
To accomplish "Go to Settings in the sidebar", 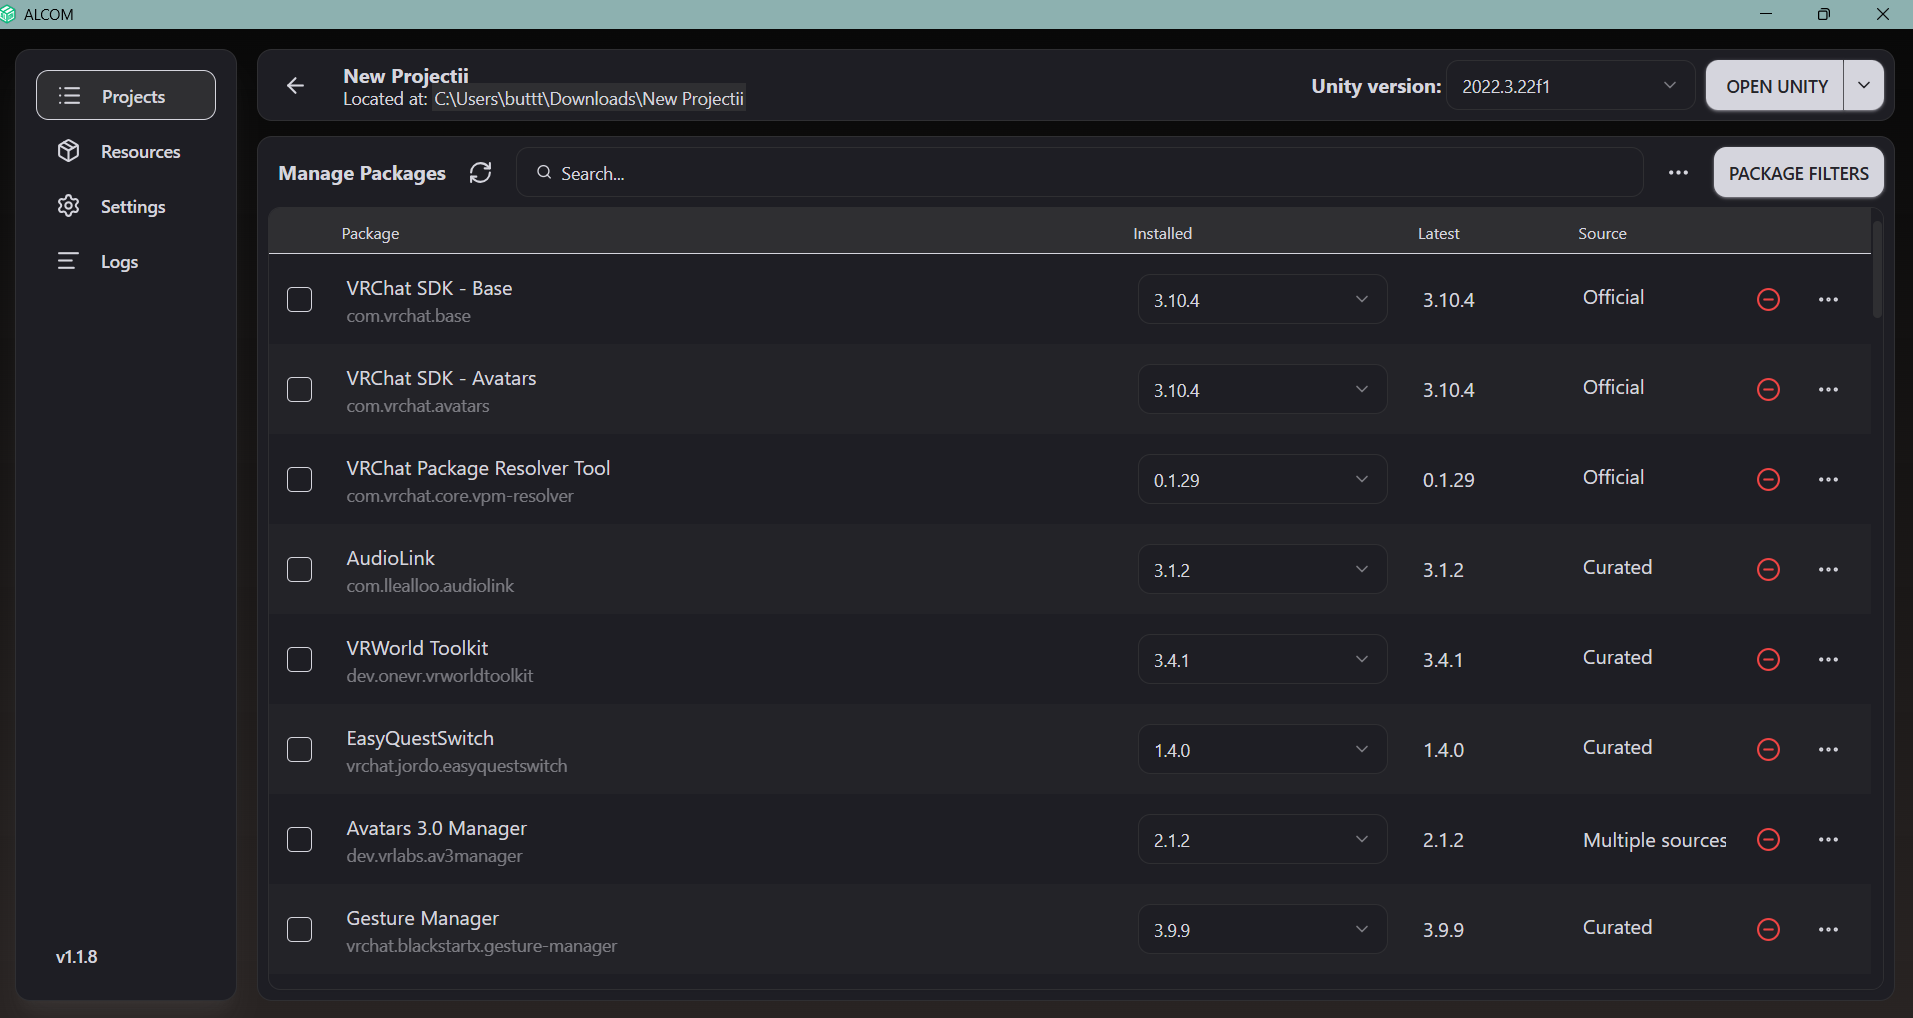I will click(126, 206).
